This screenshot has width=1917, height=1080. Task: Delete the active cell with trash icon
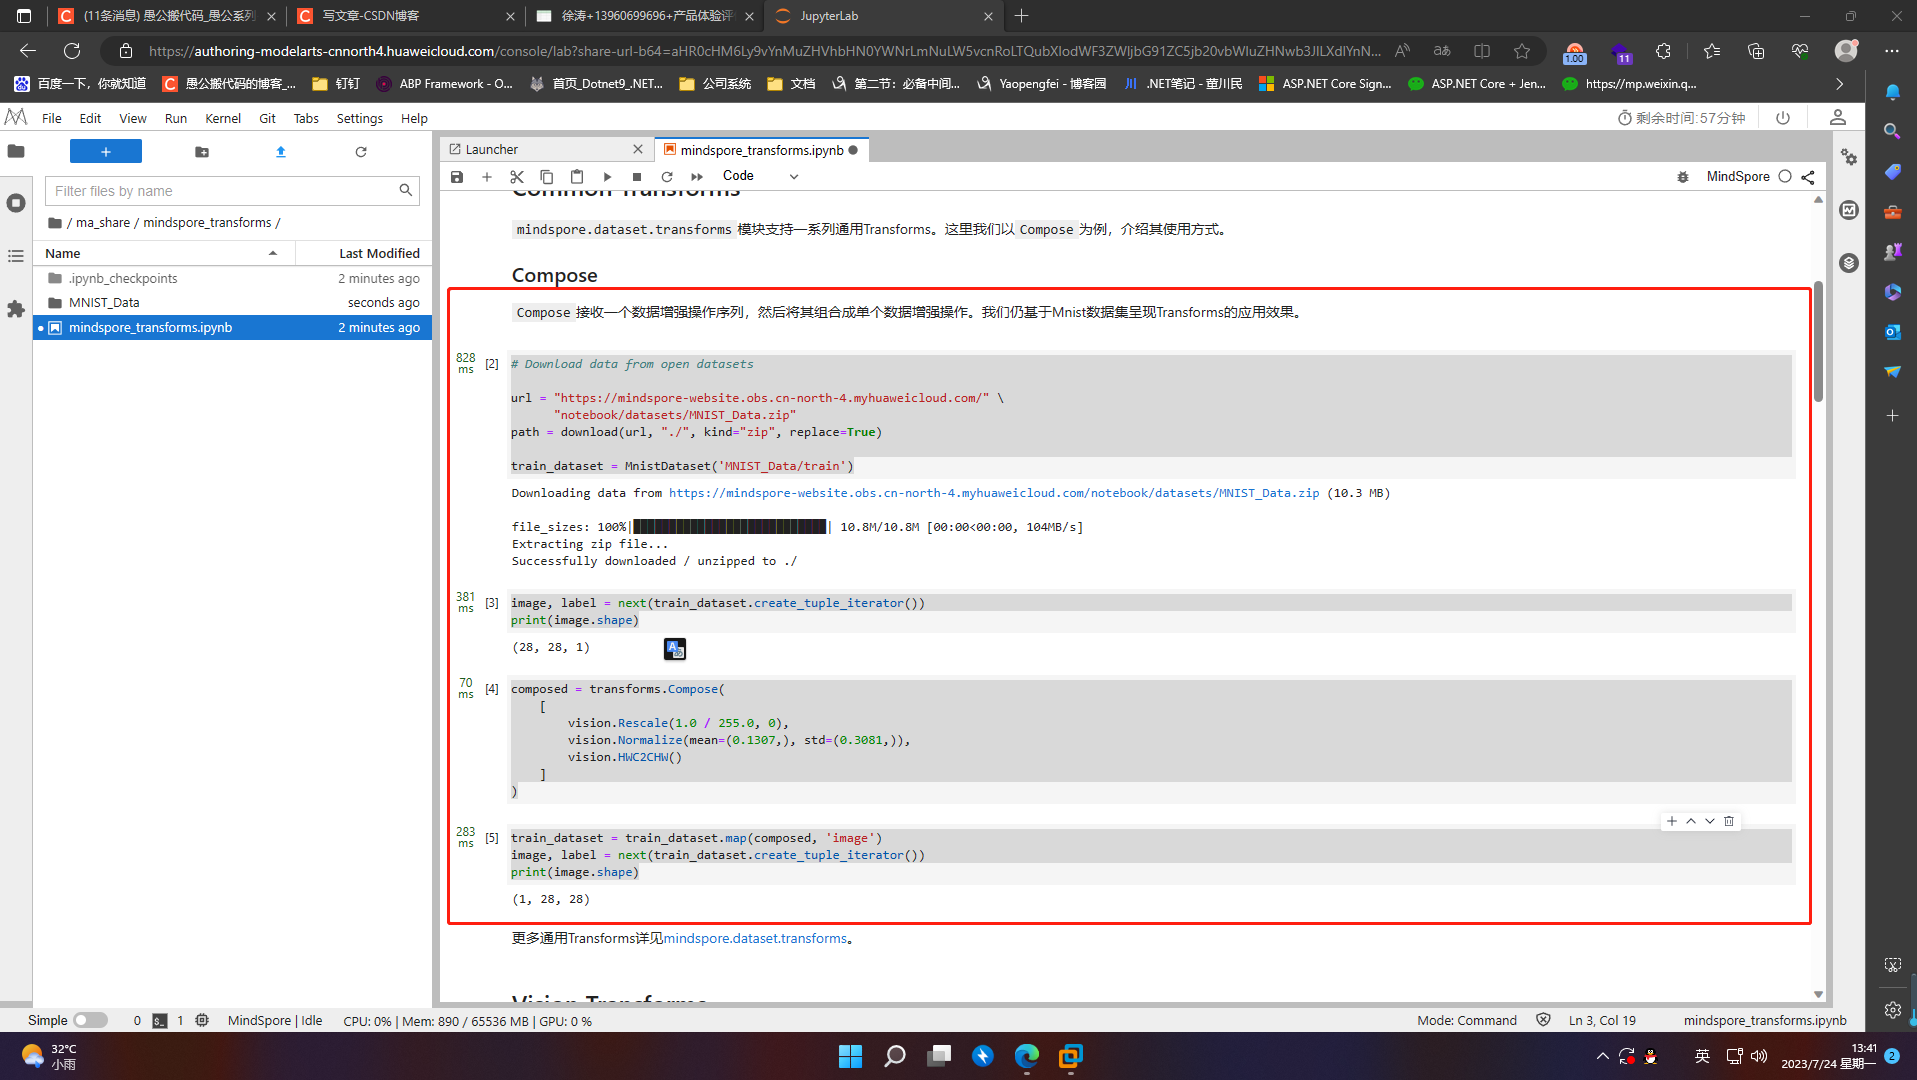(1729, 821)
